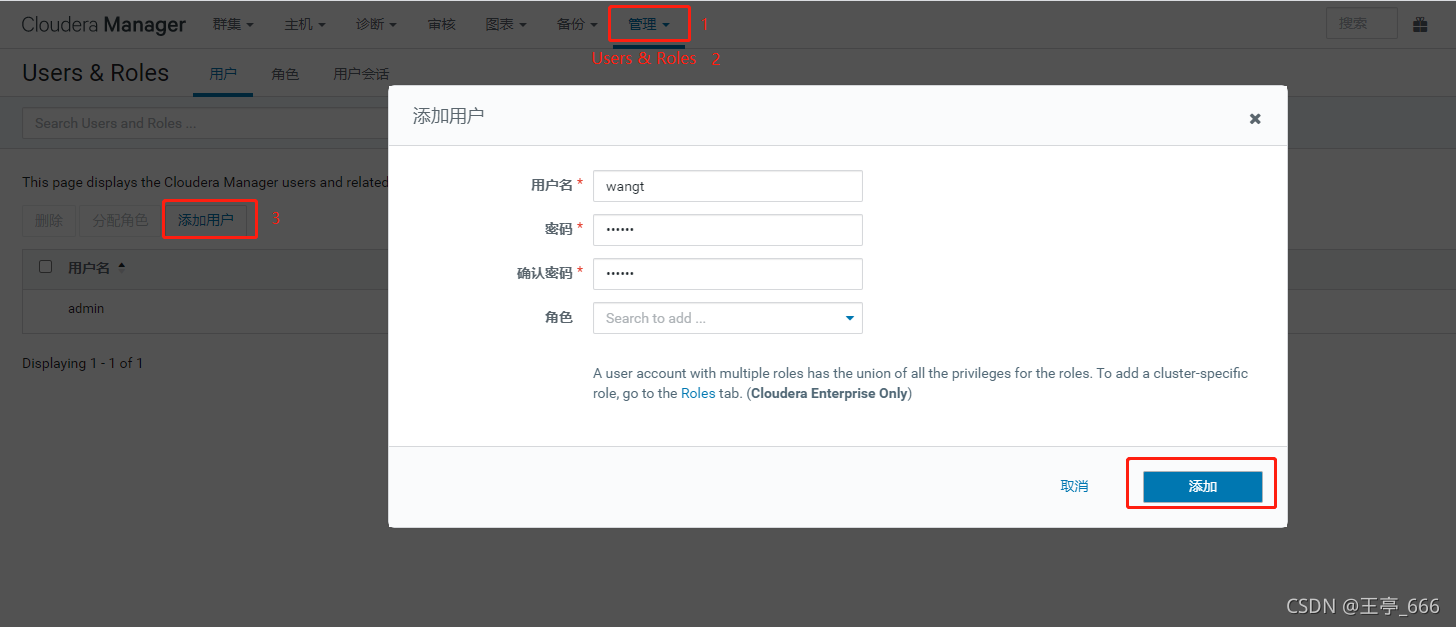The image size is (1456, 627).
Task: Open the 图表 dropdown menu
Action: click(x=506, y=24)
